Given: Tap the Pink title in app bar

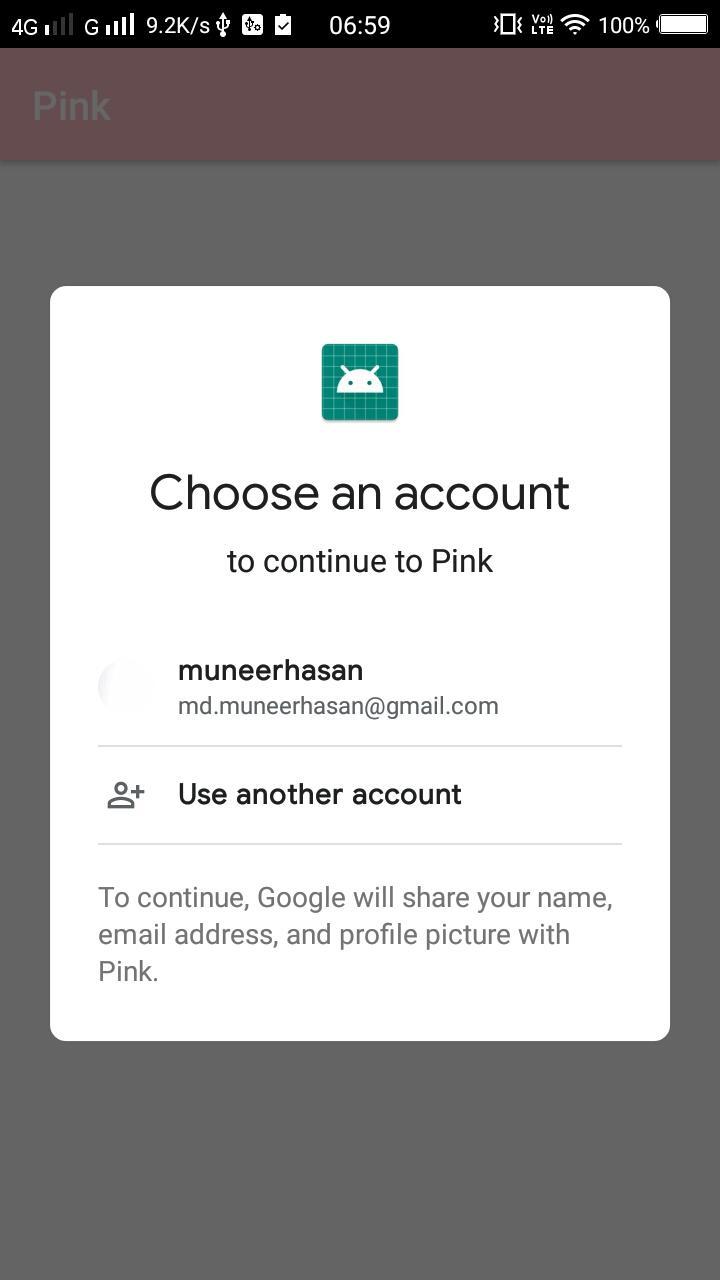Looking at the screenshot, I should (x=71, y=106).
